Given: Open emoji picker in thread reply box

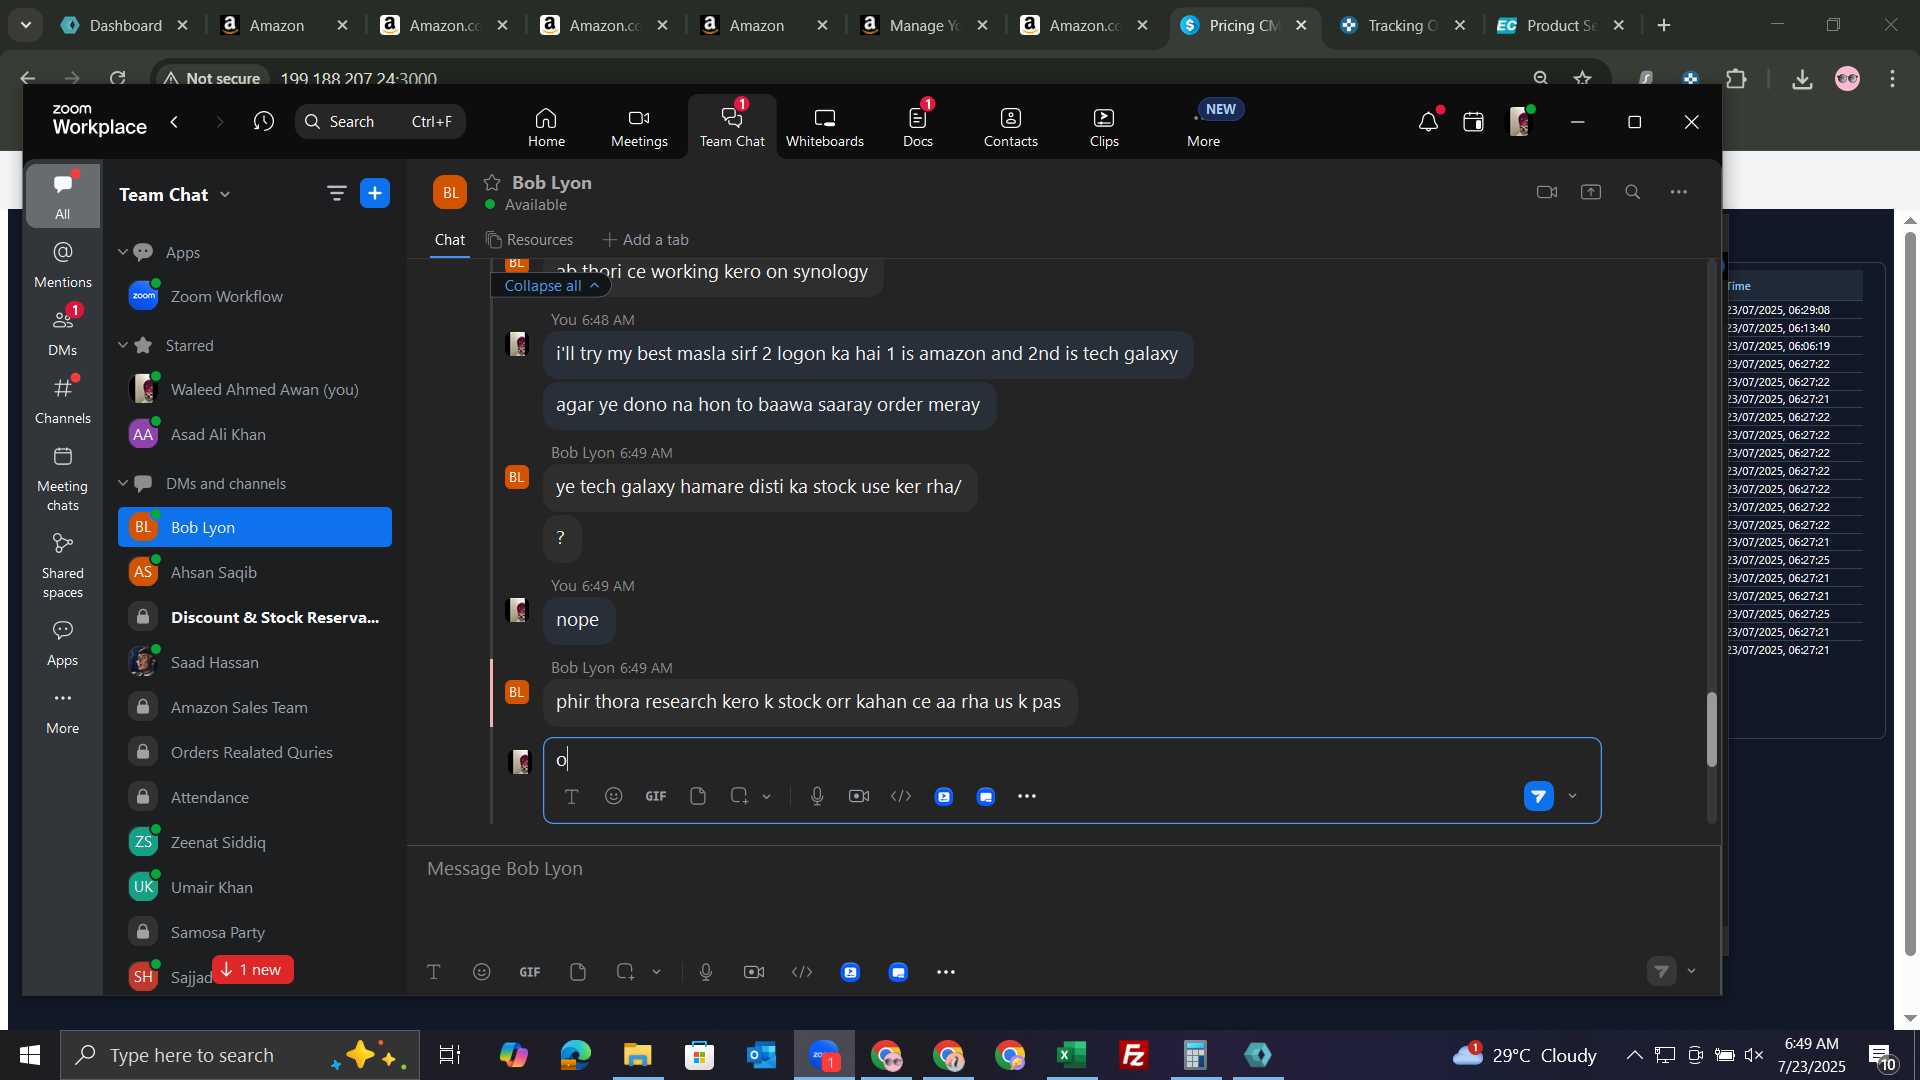Looking at the screenshot, I should click(x=614, y=796).
